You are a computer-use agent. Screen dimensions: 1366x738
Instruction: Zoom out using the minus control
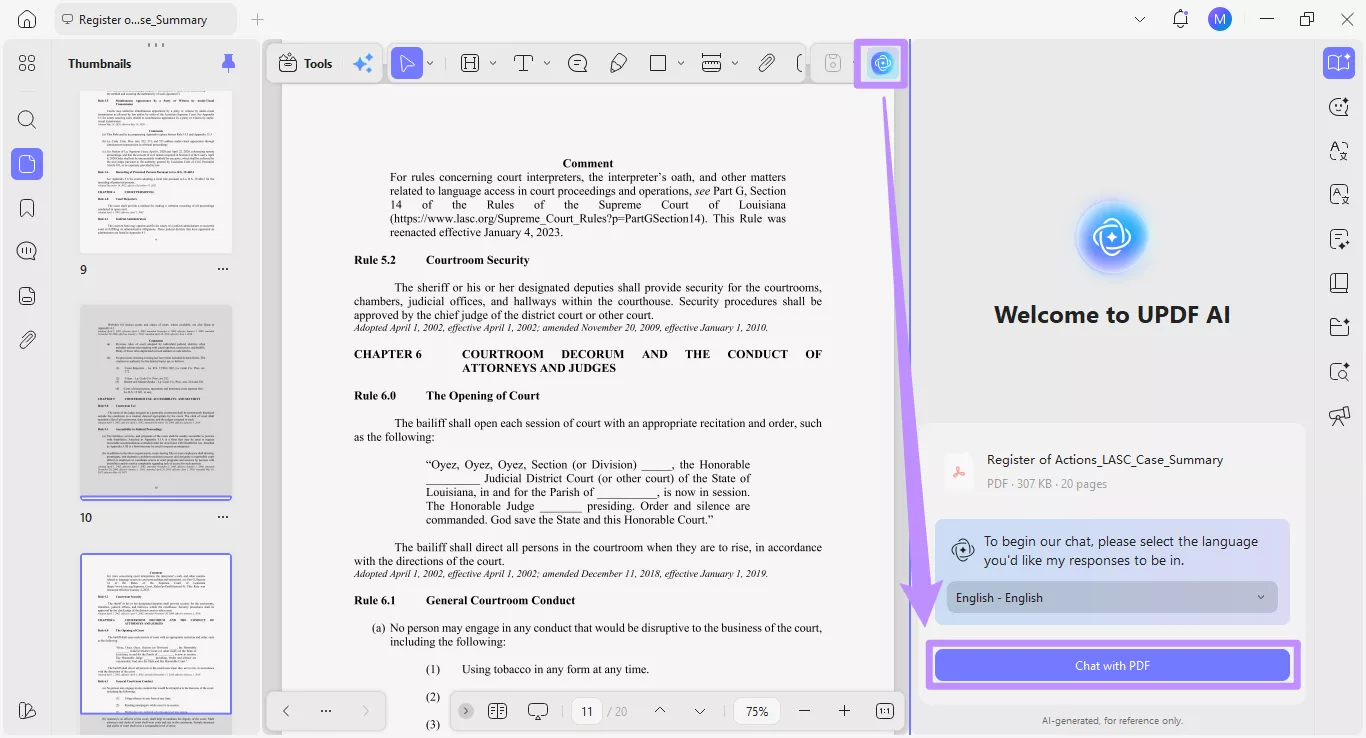click(x=804, y=711)
